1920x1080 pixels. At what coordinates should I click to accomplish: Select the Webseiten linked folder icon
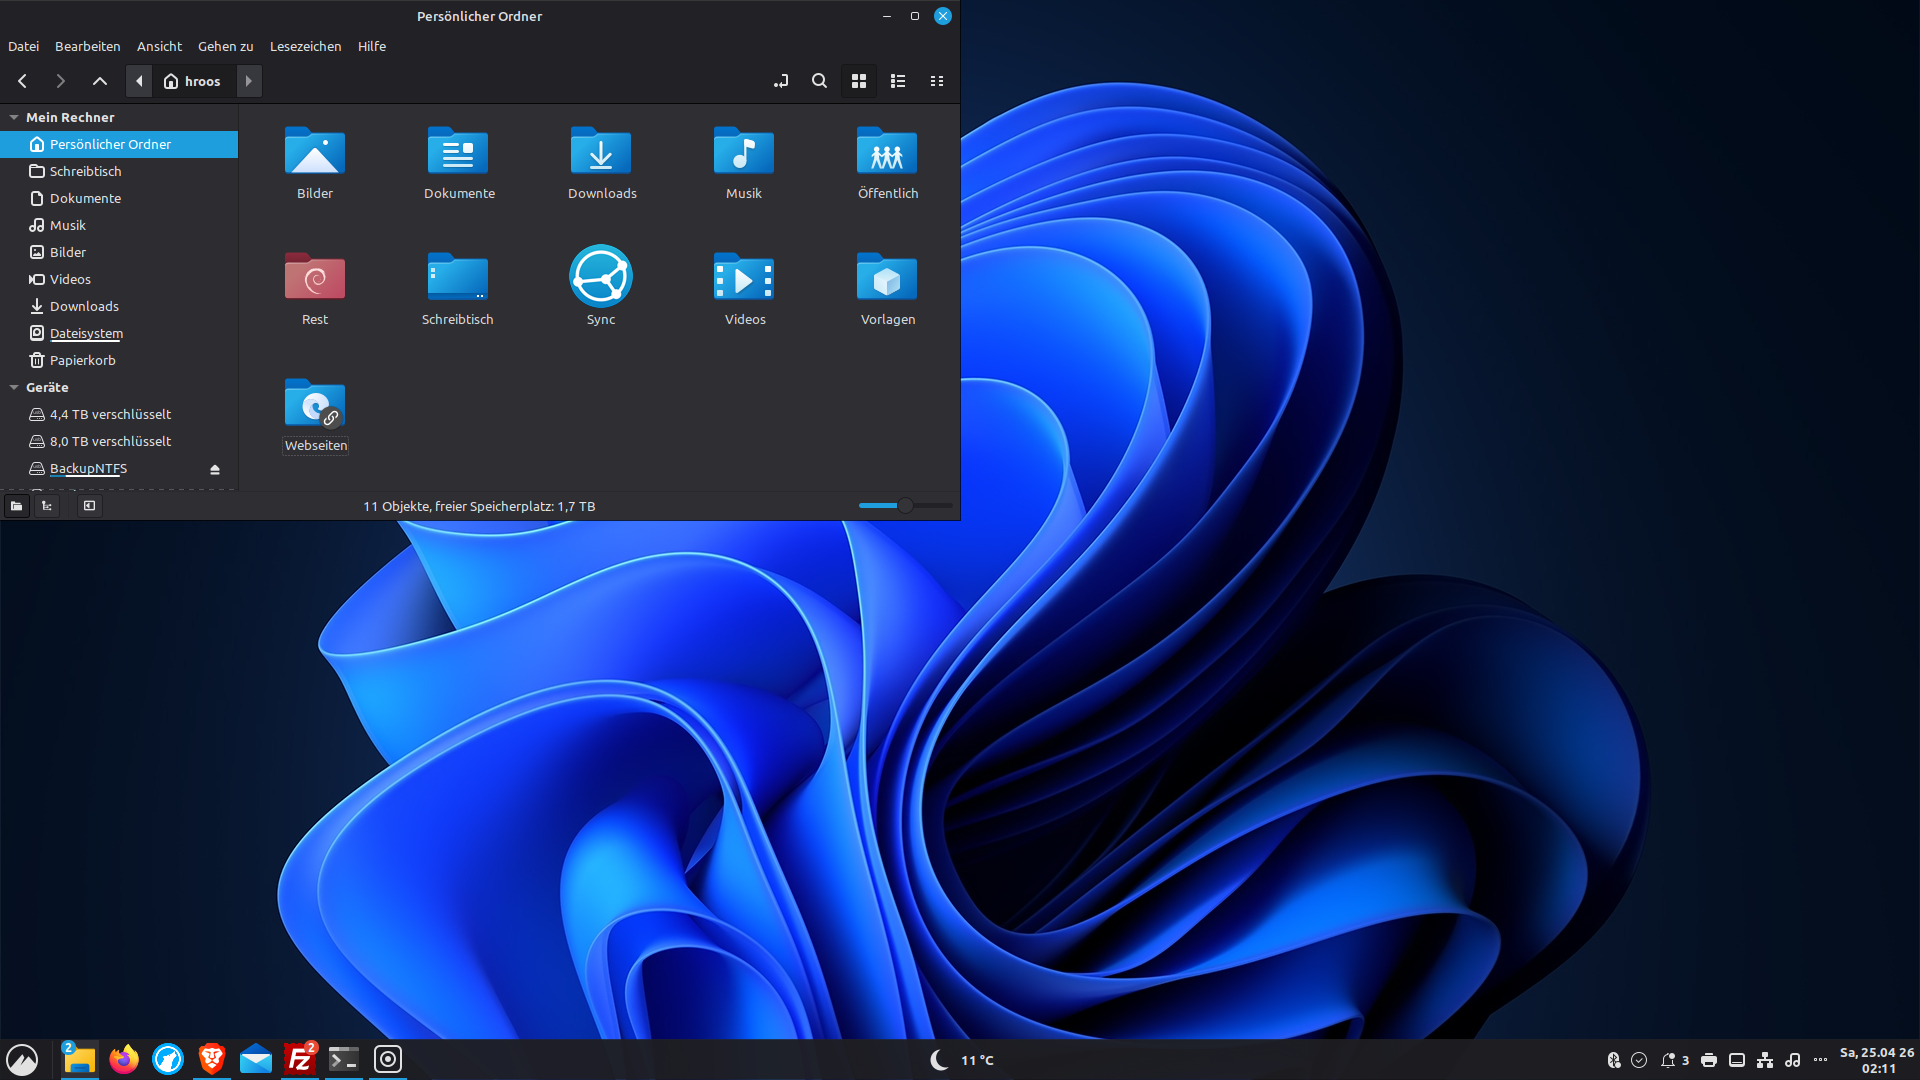pyautogui.click(x=315, y=403)
